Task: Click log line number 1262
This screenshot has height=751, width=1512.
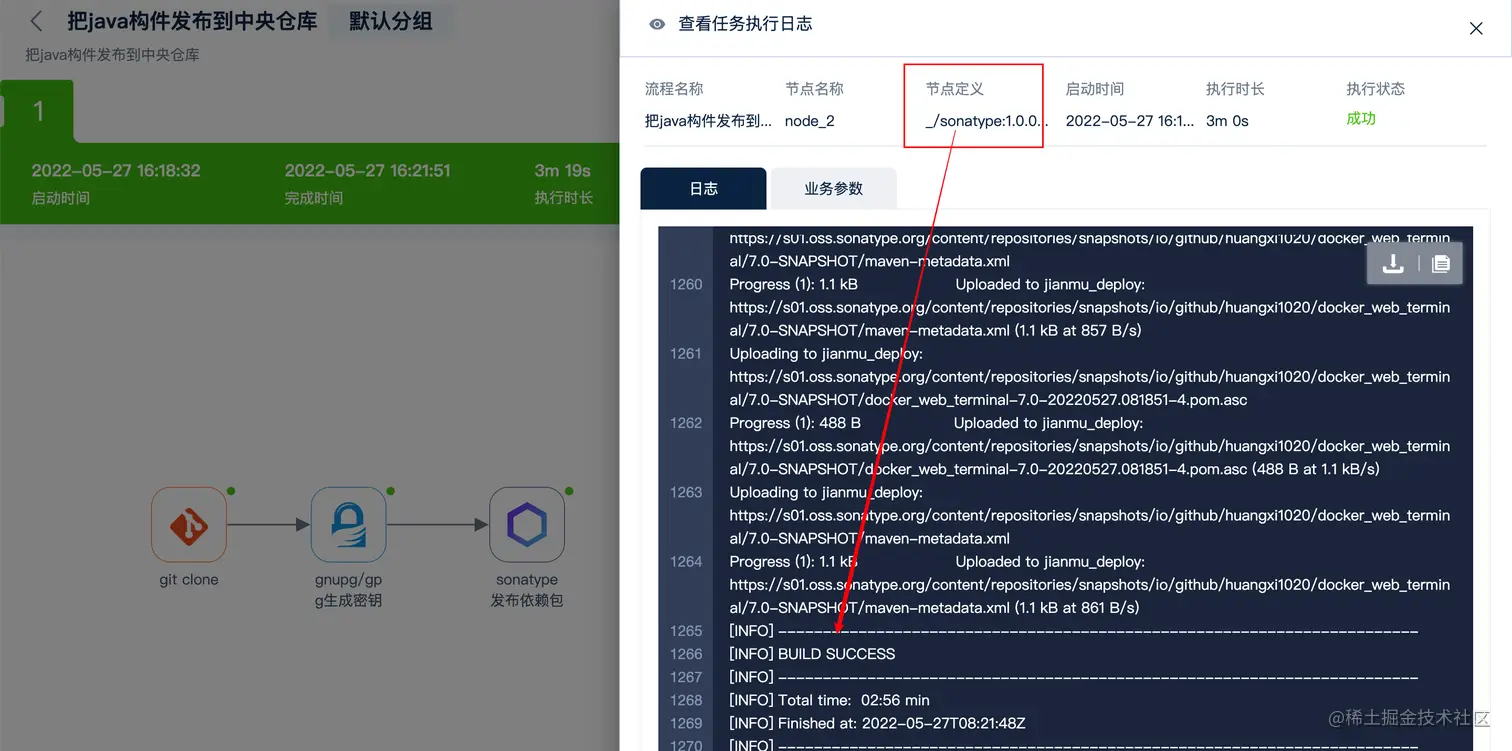Action: (686, 423)
